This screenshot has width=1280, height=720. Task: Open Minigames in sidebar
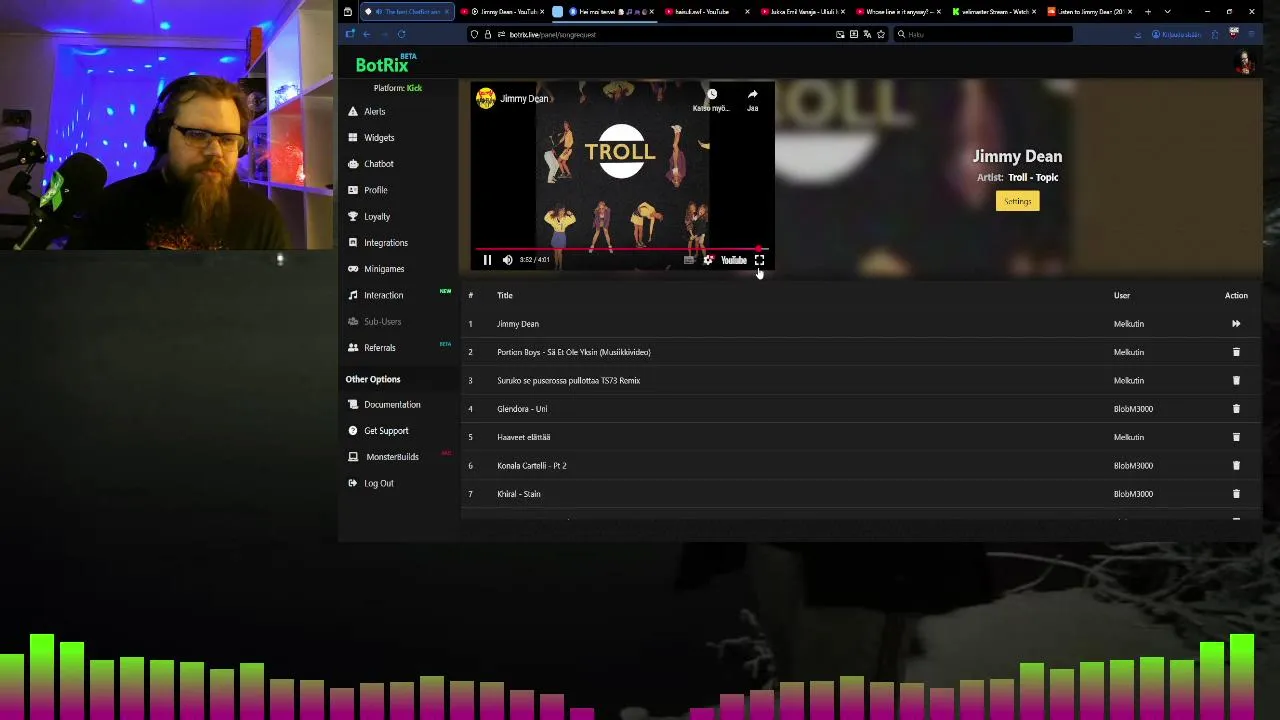click(x=384, y=269)
